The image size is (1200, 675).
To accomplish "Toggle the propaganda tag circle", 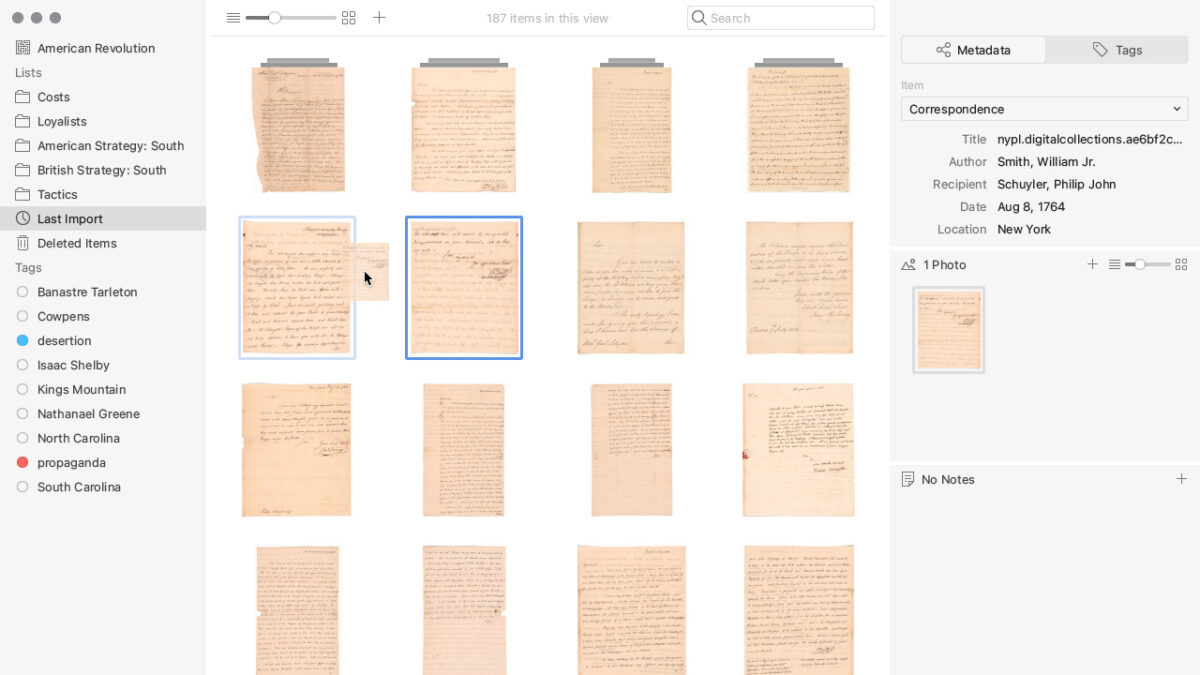I will (23, 463).
